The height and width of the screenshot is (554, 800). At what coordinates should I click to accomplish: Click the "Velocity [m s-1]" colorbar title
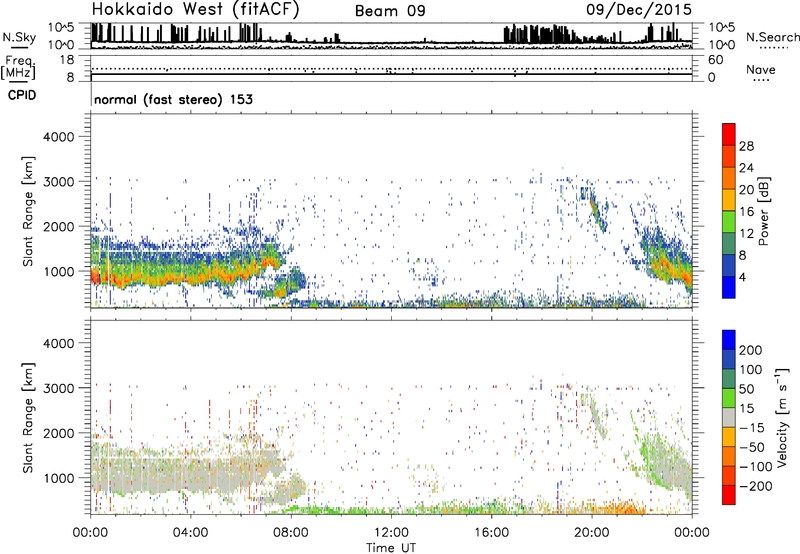click(x=782, y=417)
